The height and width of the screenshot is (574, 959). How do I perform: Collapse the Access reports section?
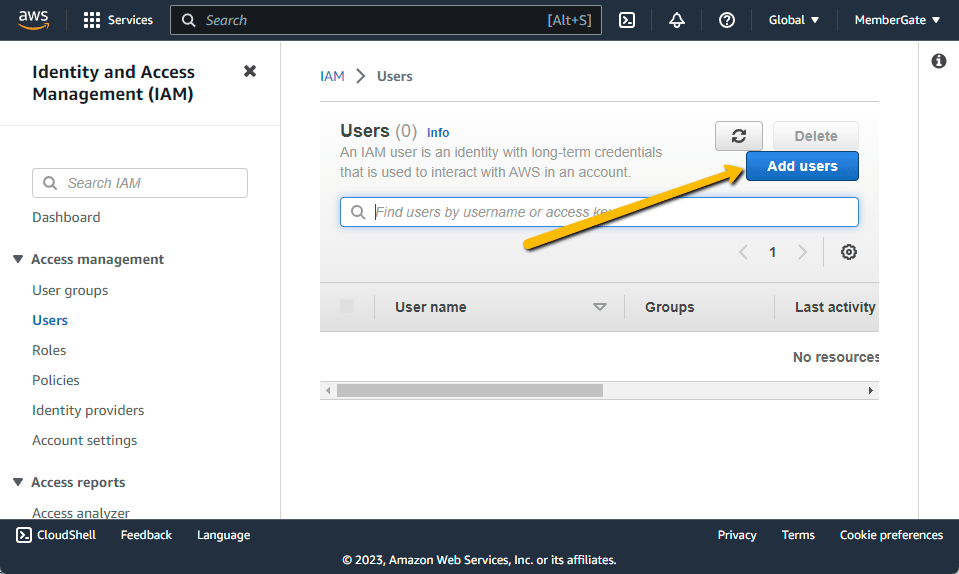18,482
